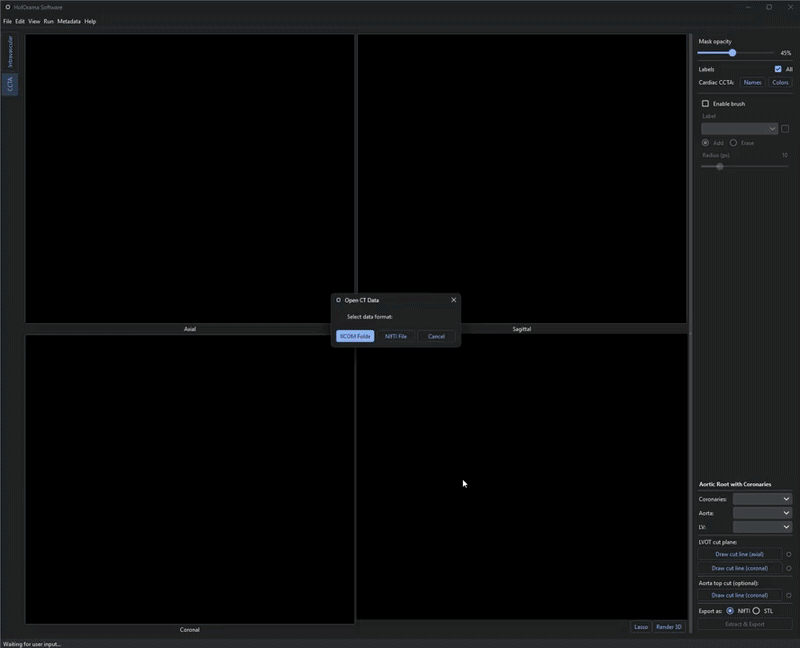Activate the Lasso tool
The height and width of the screenshot is (648, 800).
(x=641, y=627)
